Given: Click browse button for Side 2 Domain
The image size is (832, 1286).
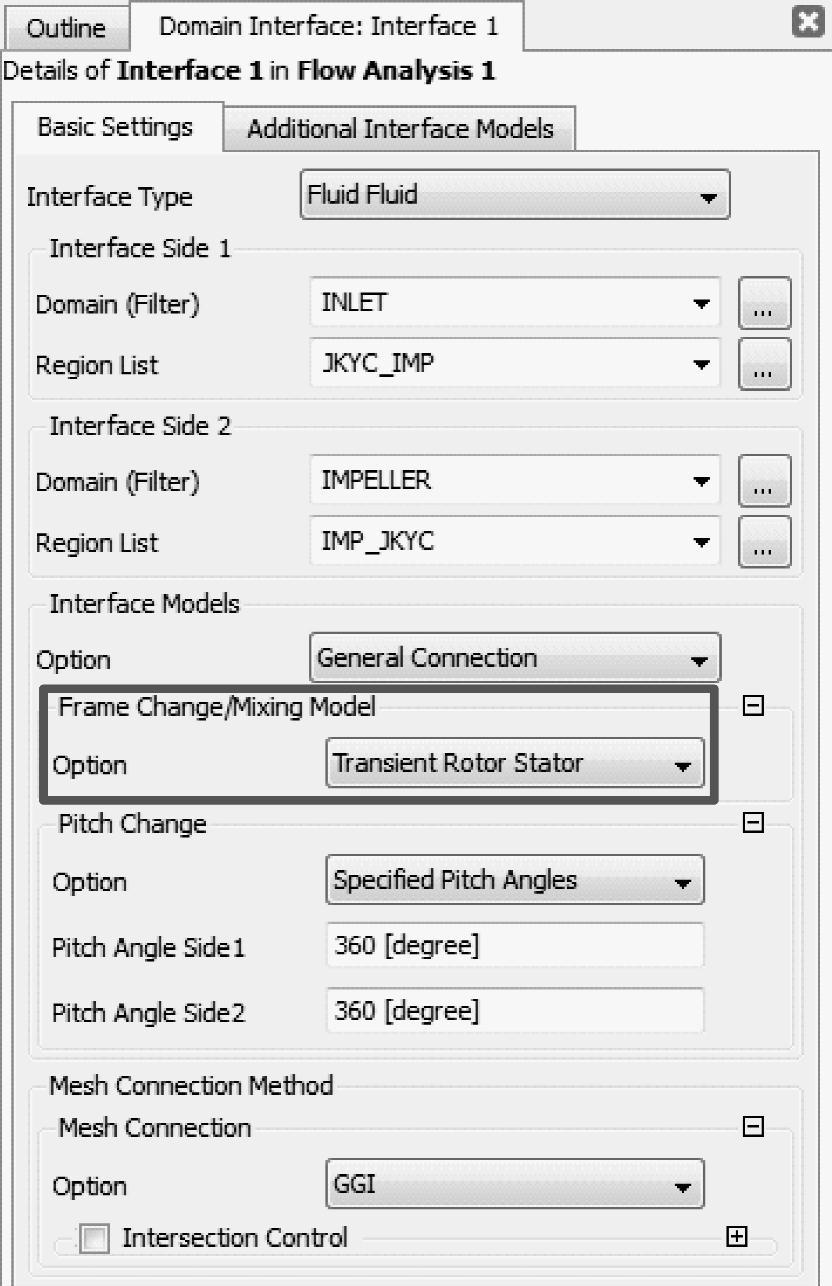Looking at the screenshot, I should [764, 482].
